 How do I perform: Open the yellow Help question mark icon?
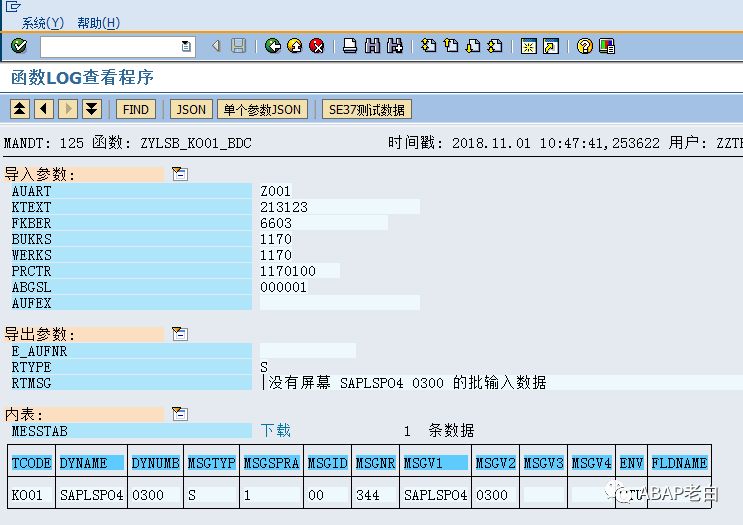click(585, 46)
